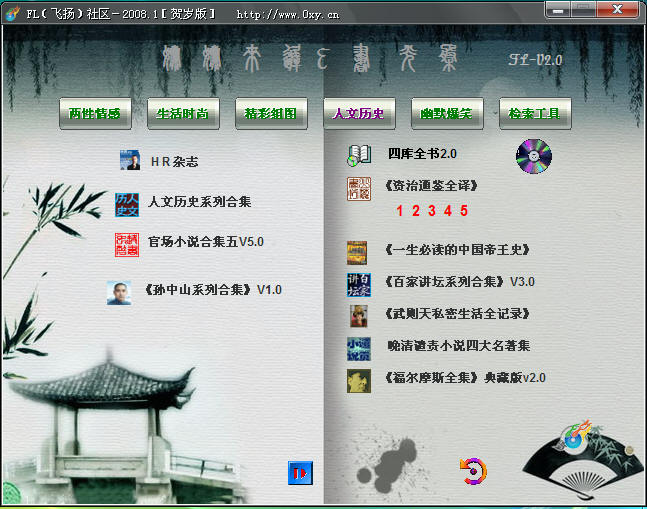This screenshot has width=647, height=509.
Task: Click the orange circular refresh arrow icon
Action: click(x=472, y=470)
